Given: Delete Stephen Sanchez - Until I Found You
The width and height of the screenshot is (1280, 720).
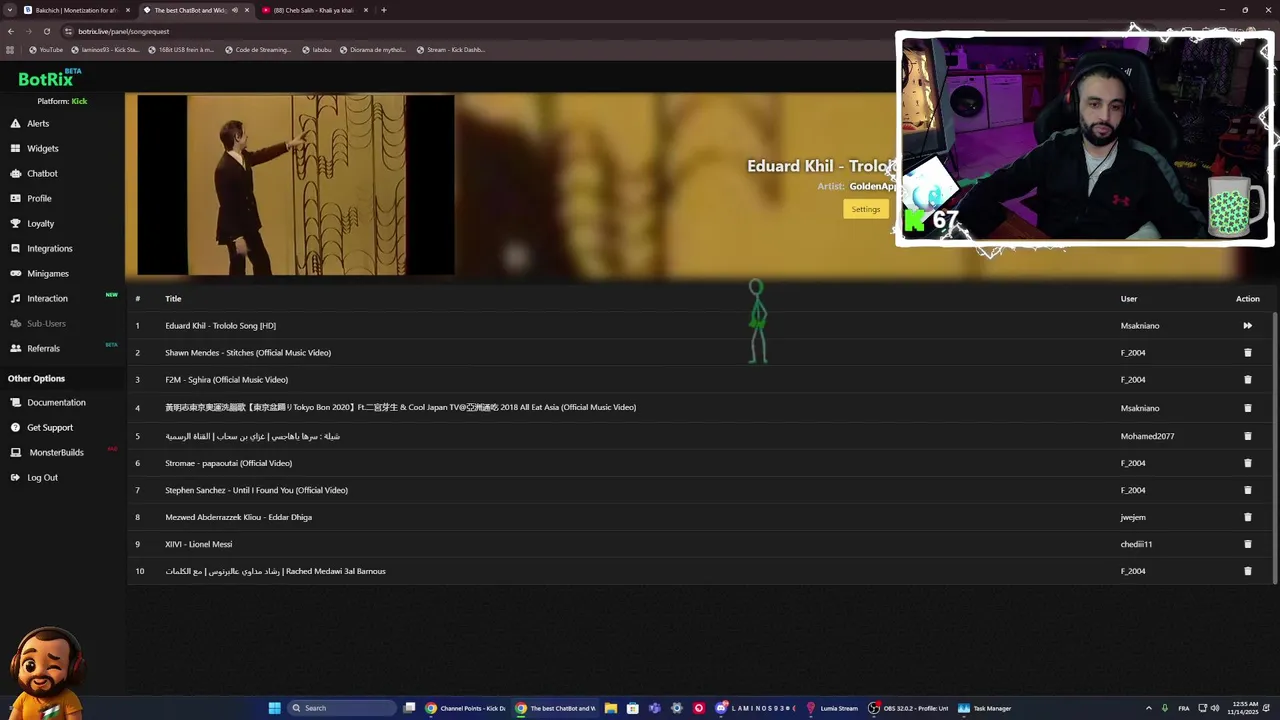Looking at the screenshot, I should pyautogui.click(x=1247, y=490).
